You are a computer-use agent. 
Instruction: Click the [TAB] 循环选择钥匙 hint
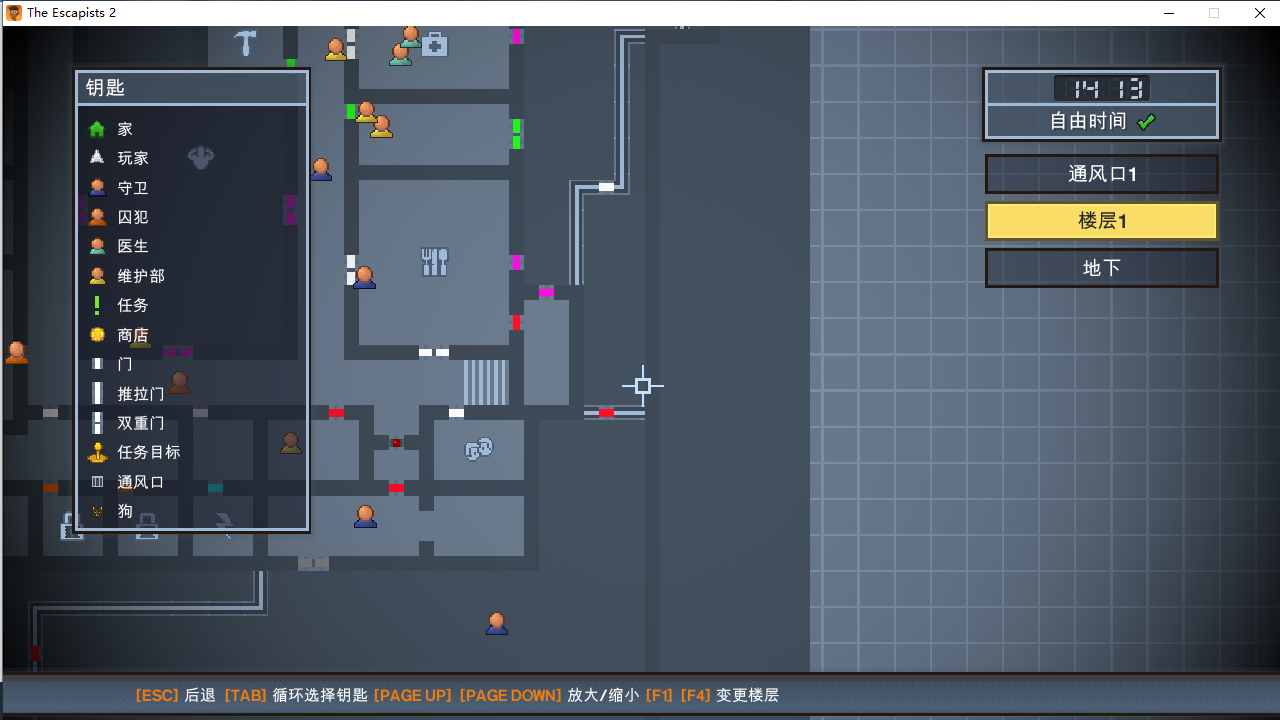[x=296, y=695]
